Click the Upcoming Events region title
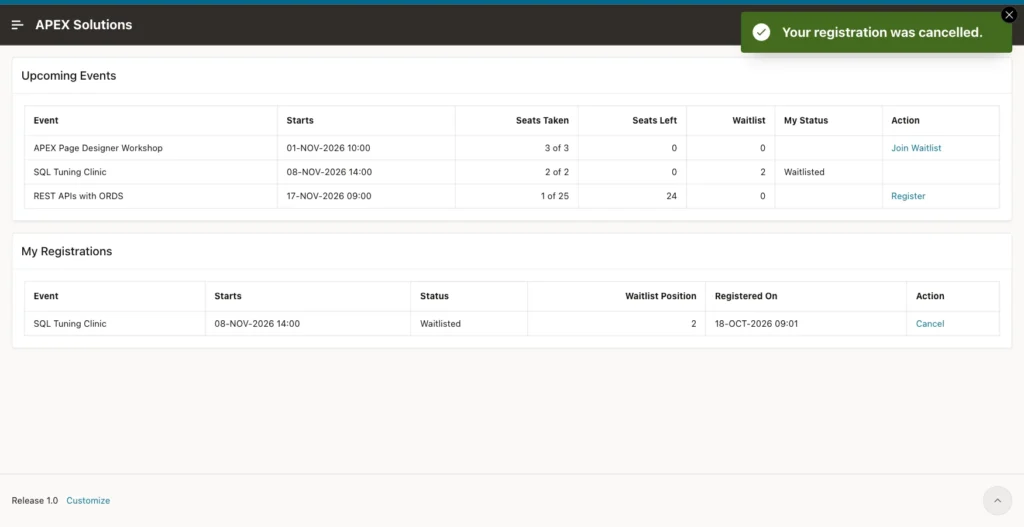The height and width of the screenshot is (527, 1024). tap(69, 76)
